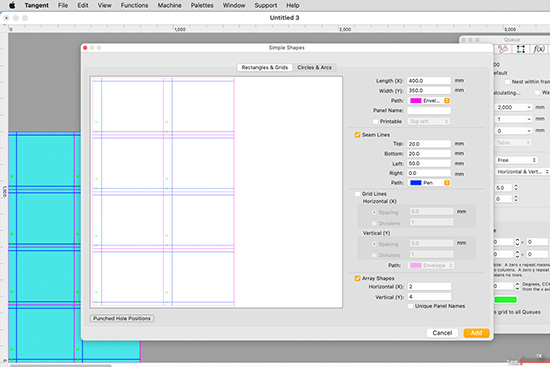The height and width of the screenshot is (367, 550).
Task: Click the stepper next to the 5.0 value
Action: point(516,188)
